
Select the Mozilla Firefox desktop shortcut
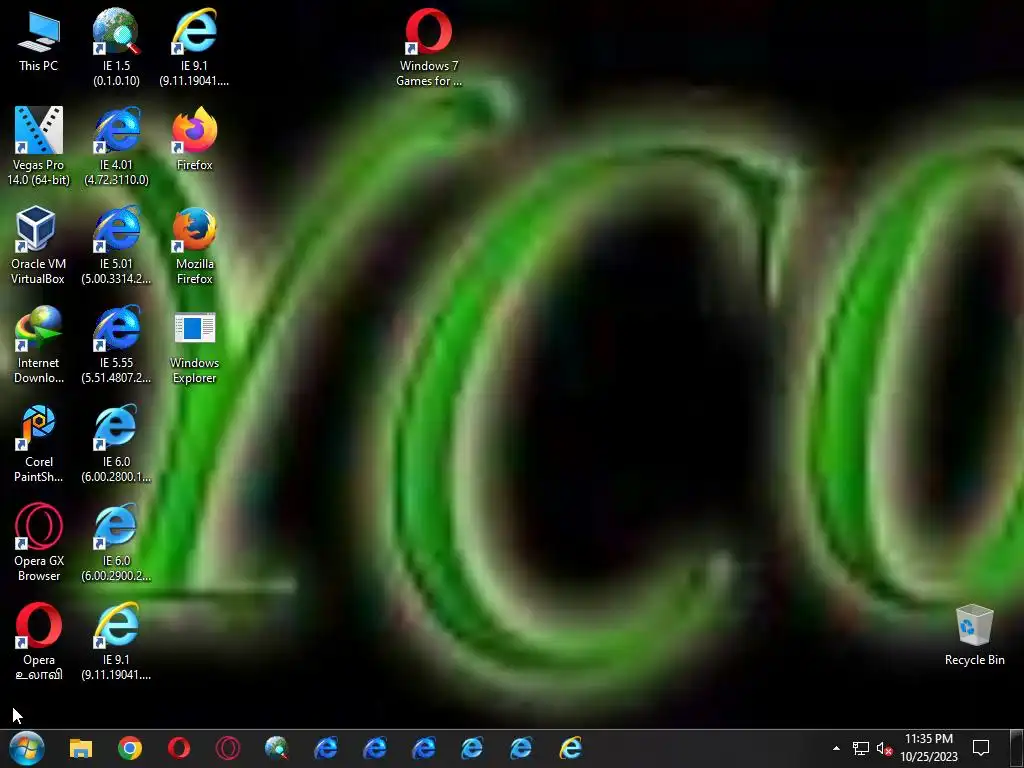pos(194,246)
